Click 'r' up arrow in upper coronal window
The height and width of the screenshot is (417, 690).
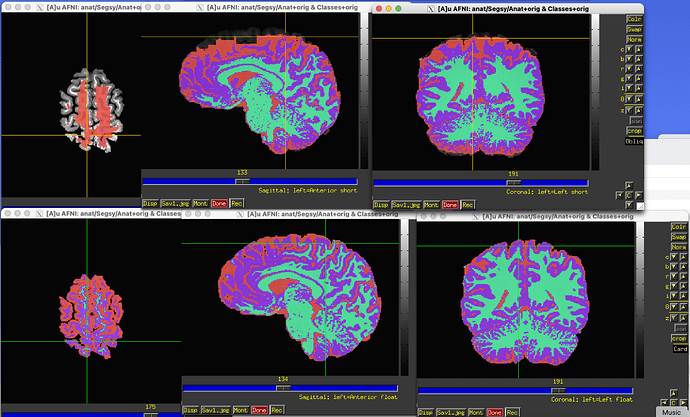tap(639, 69)
